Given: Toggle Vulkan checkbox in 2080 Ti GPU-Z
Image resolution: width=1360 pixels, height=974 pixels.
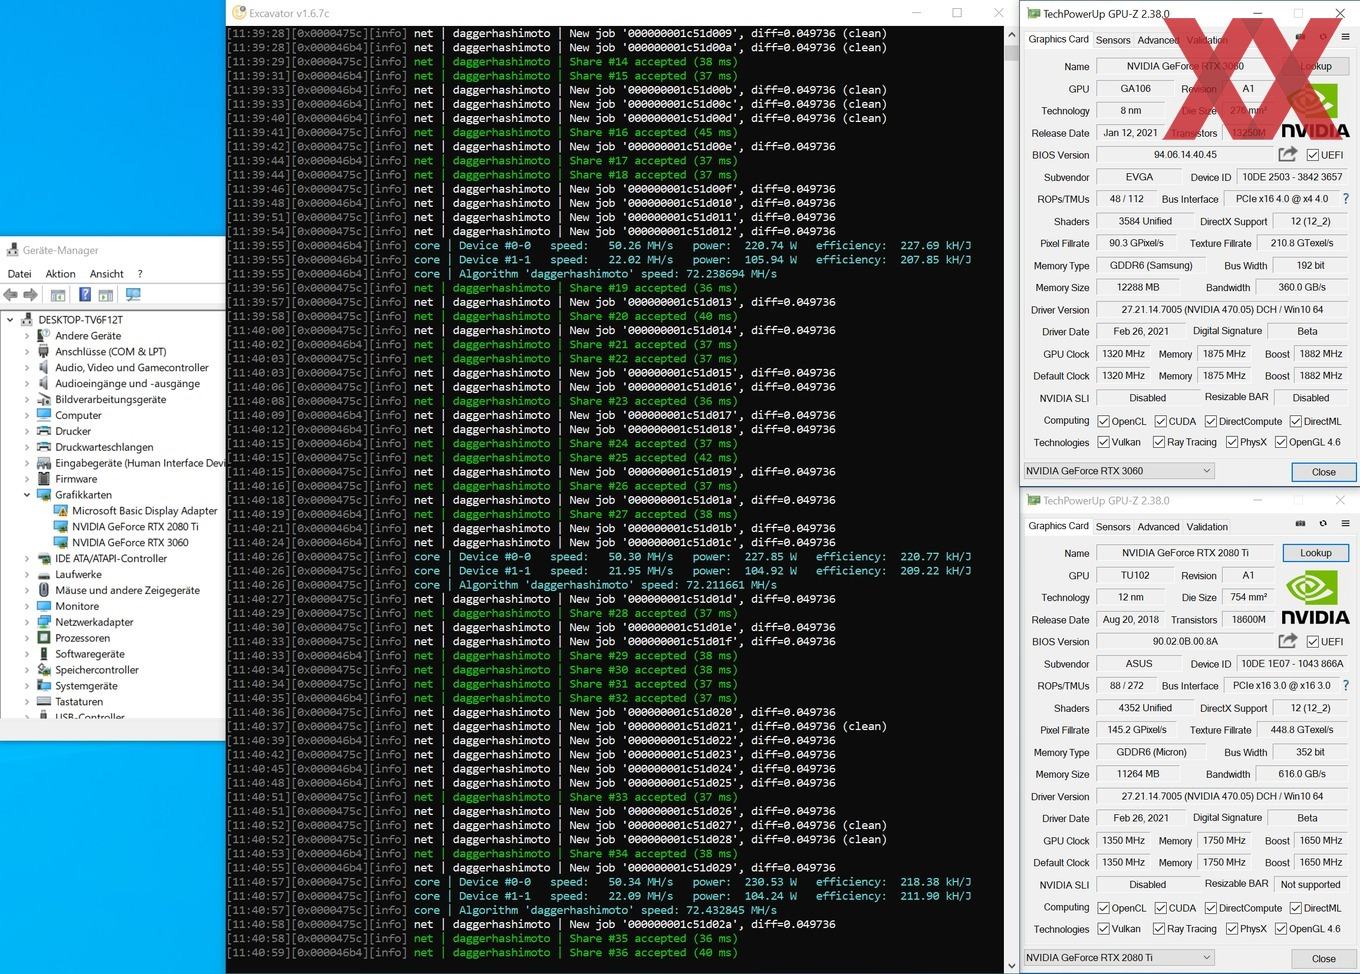Looking at the screenshot, I should 1103,929.
